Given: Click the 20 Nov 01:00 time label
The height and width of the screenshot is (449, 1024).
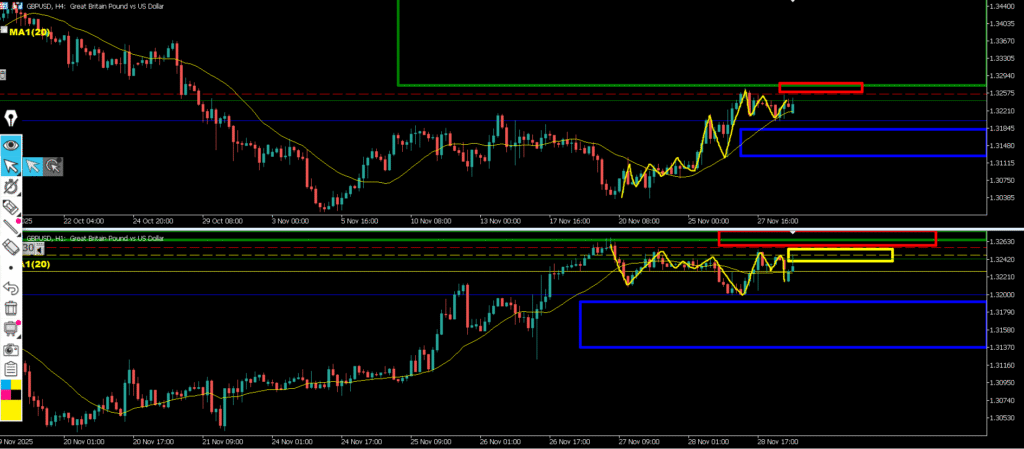Looking at the screenshot, I should click(82, 442).
